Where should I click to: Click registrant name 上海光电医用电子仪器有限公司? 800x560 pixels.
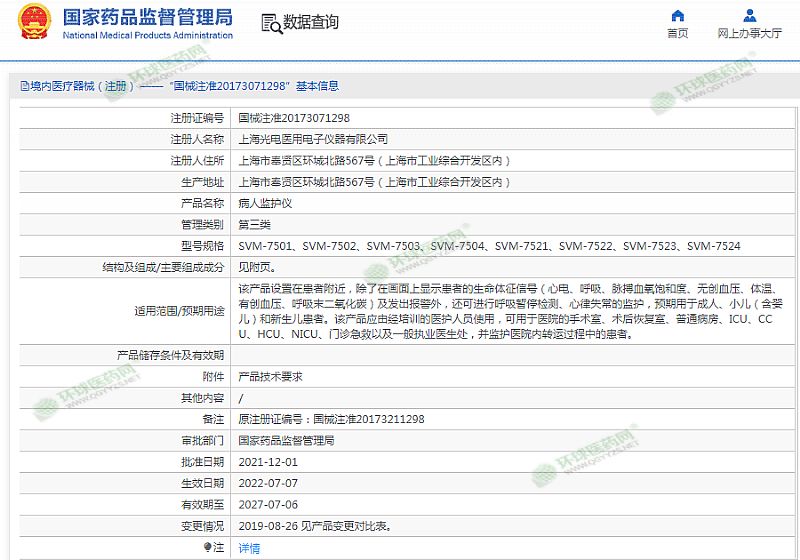pyautogui.click(x=313, y=139)
